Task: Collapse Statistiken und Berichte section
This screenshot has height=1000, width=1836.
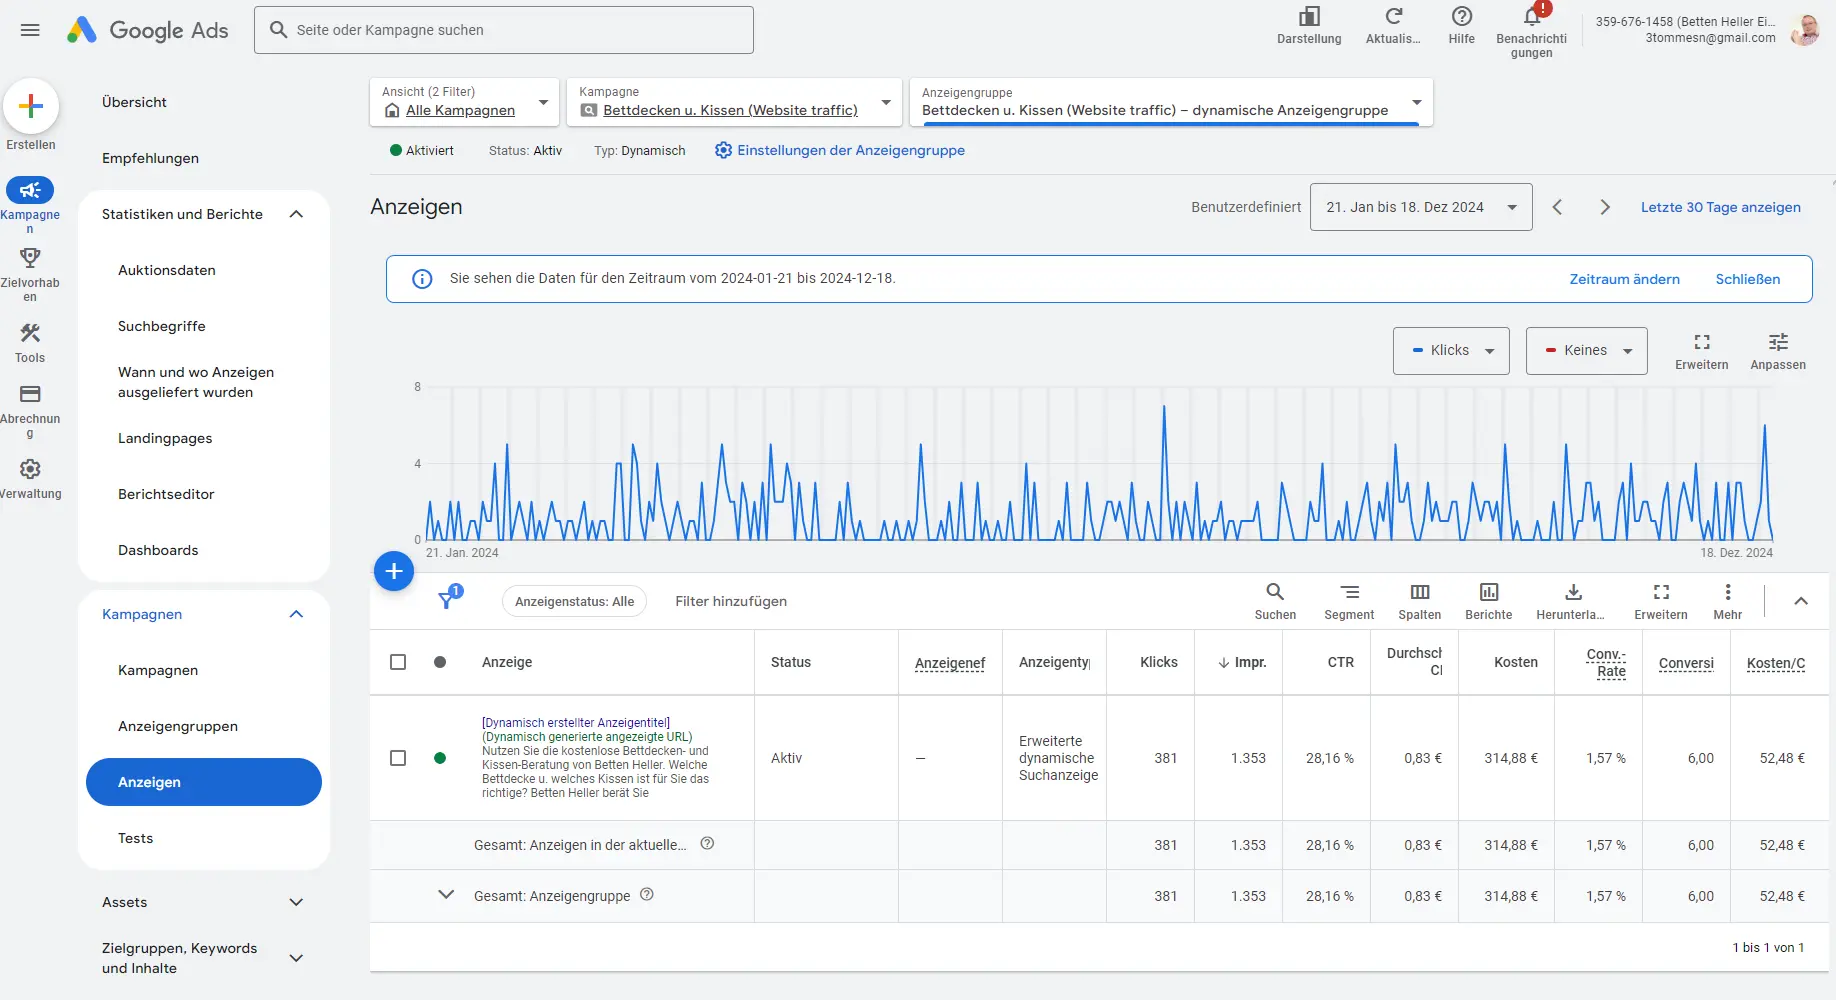Action: coord(296,214)
